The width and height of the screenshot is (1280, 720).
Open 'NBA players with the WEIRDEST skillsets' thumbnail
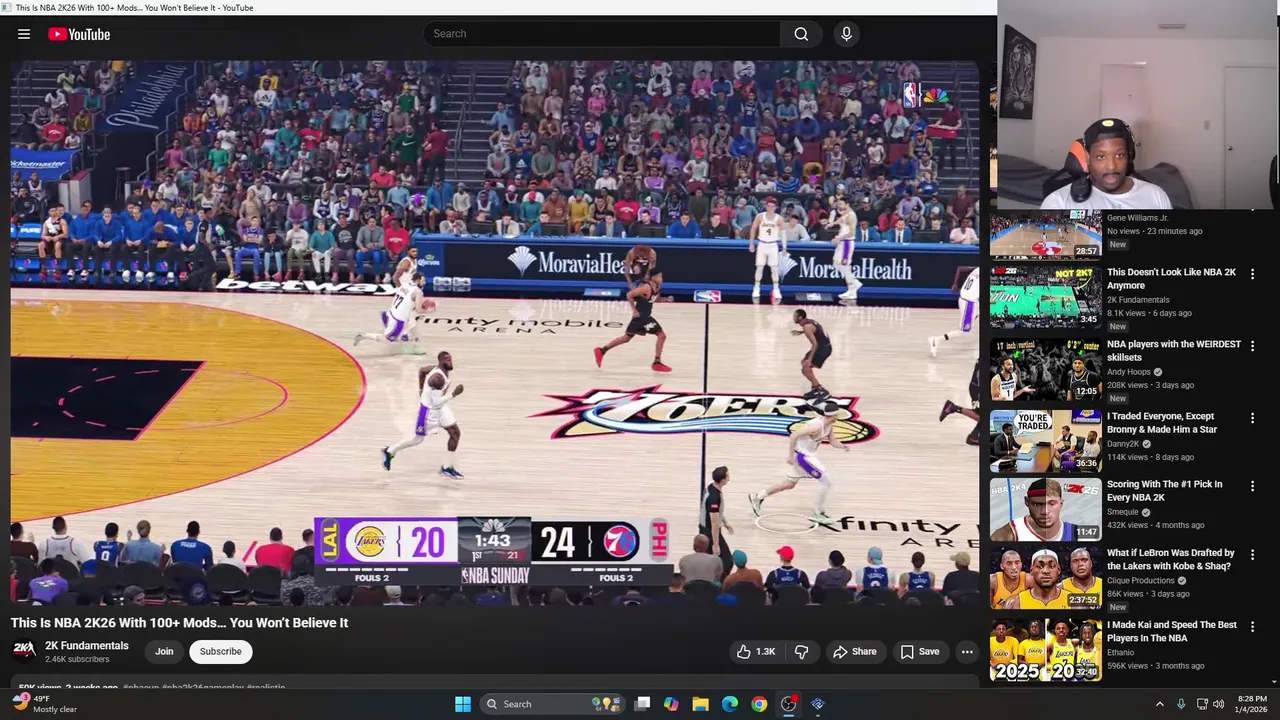(1046, 369)
